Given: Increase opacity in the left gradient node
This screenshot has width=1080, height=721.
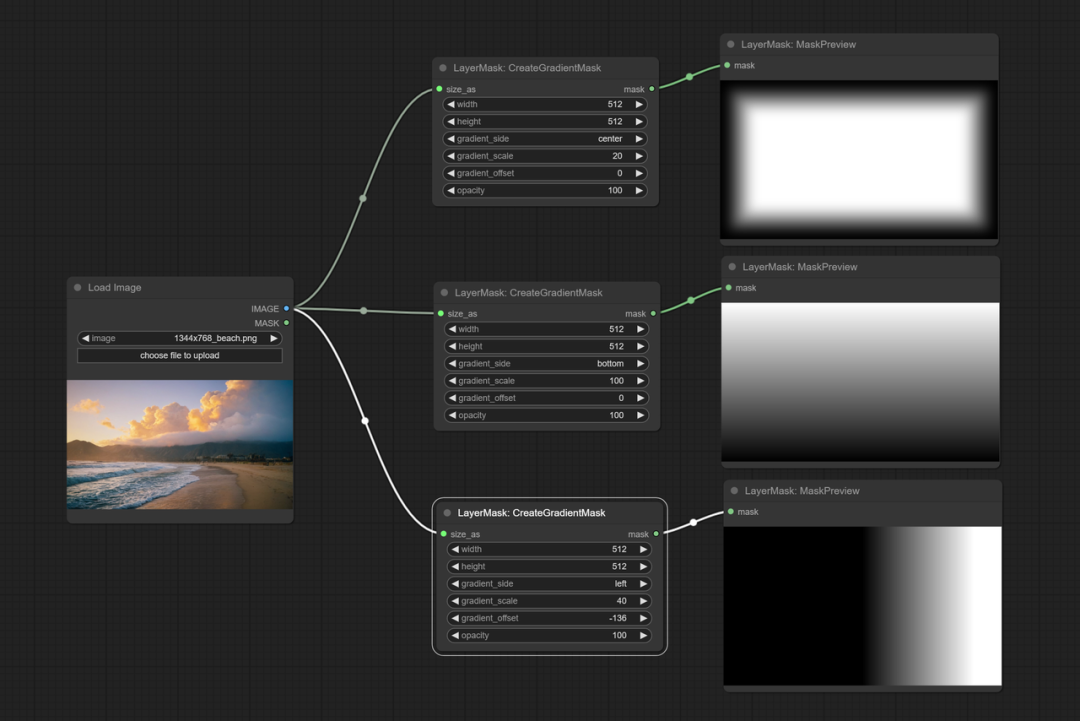Looking at the screenshot, I should [x=643, y=635].
